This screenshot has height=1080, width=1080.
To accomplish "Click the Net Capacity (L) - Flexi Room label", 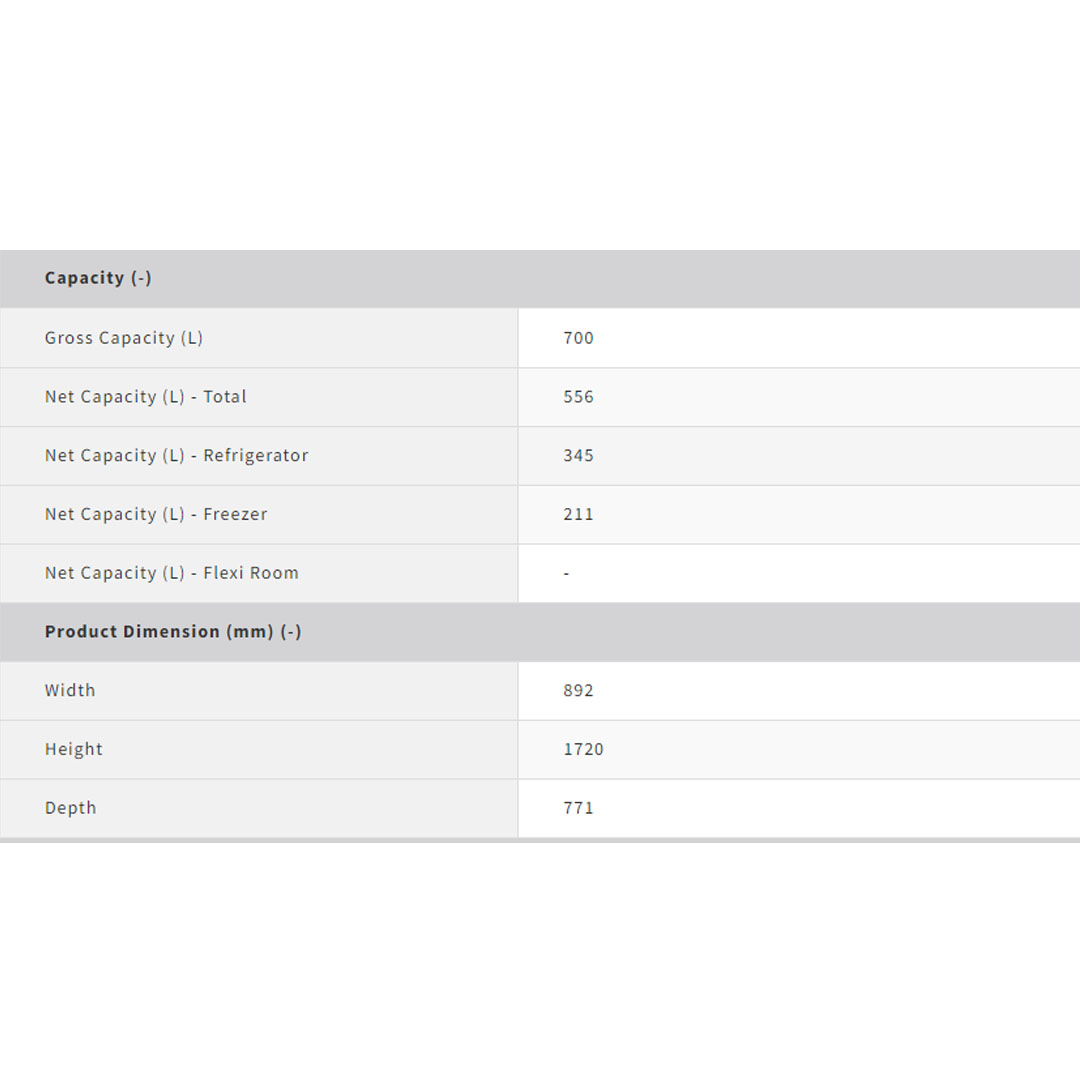I will coord(172,573).
